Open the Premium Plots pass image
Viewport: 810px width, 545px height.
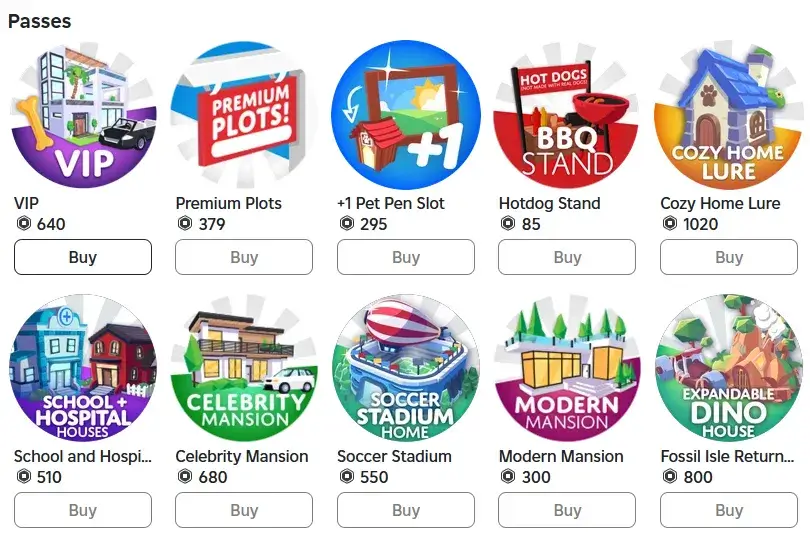pos(244,114)
